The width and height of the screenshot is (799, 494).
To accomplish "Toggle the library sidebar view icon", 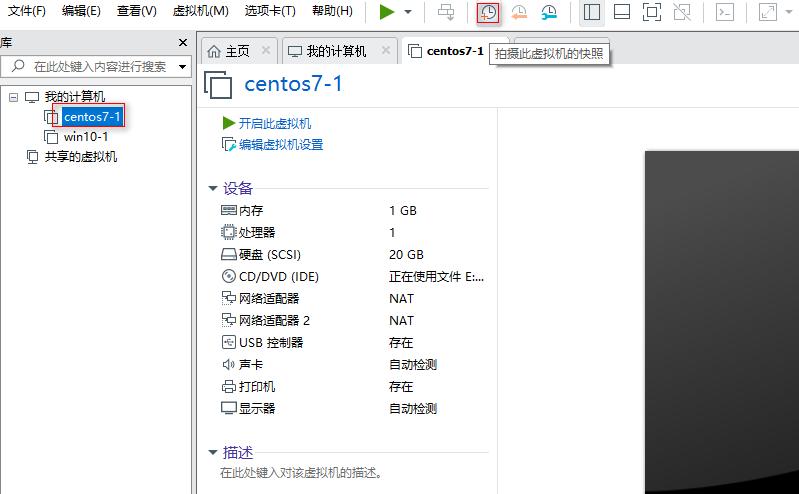I will click(x=592, y=12).
